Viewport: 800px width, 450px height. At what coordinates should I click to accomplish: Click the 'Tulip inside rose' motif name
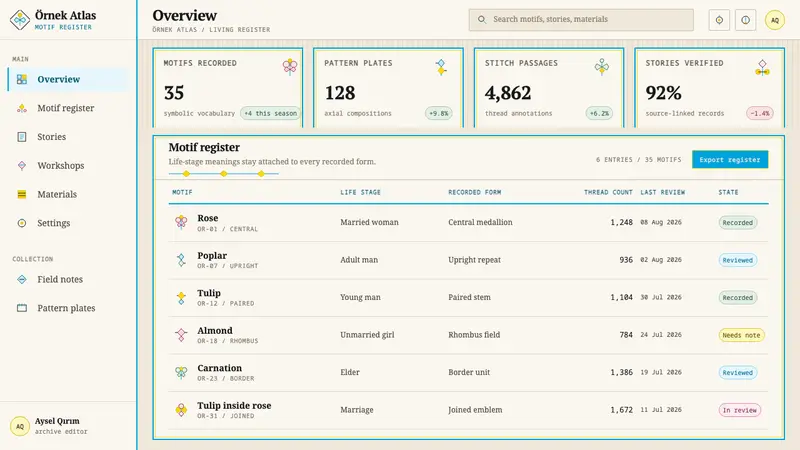coord(234,406)
